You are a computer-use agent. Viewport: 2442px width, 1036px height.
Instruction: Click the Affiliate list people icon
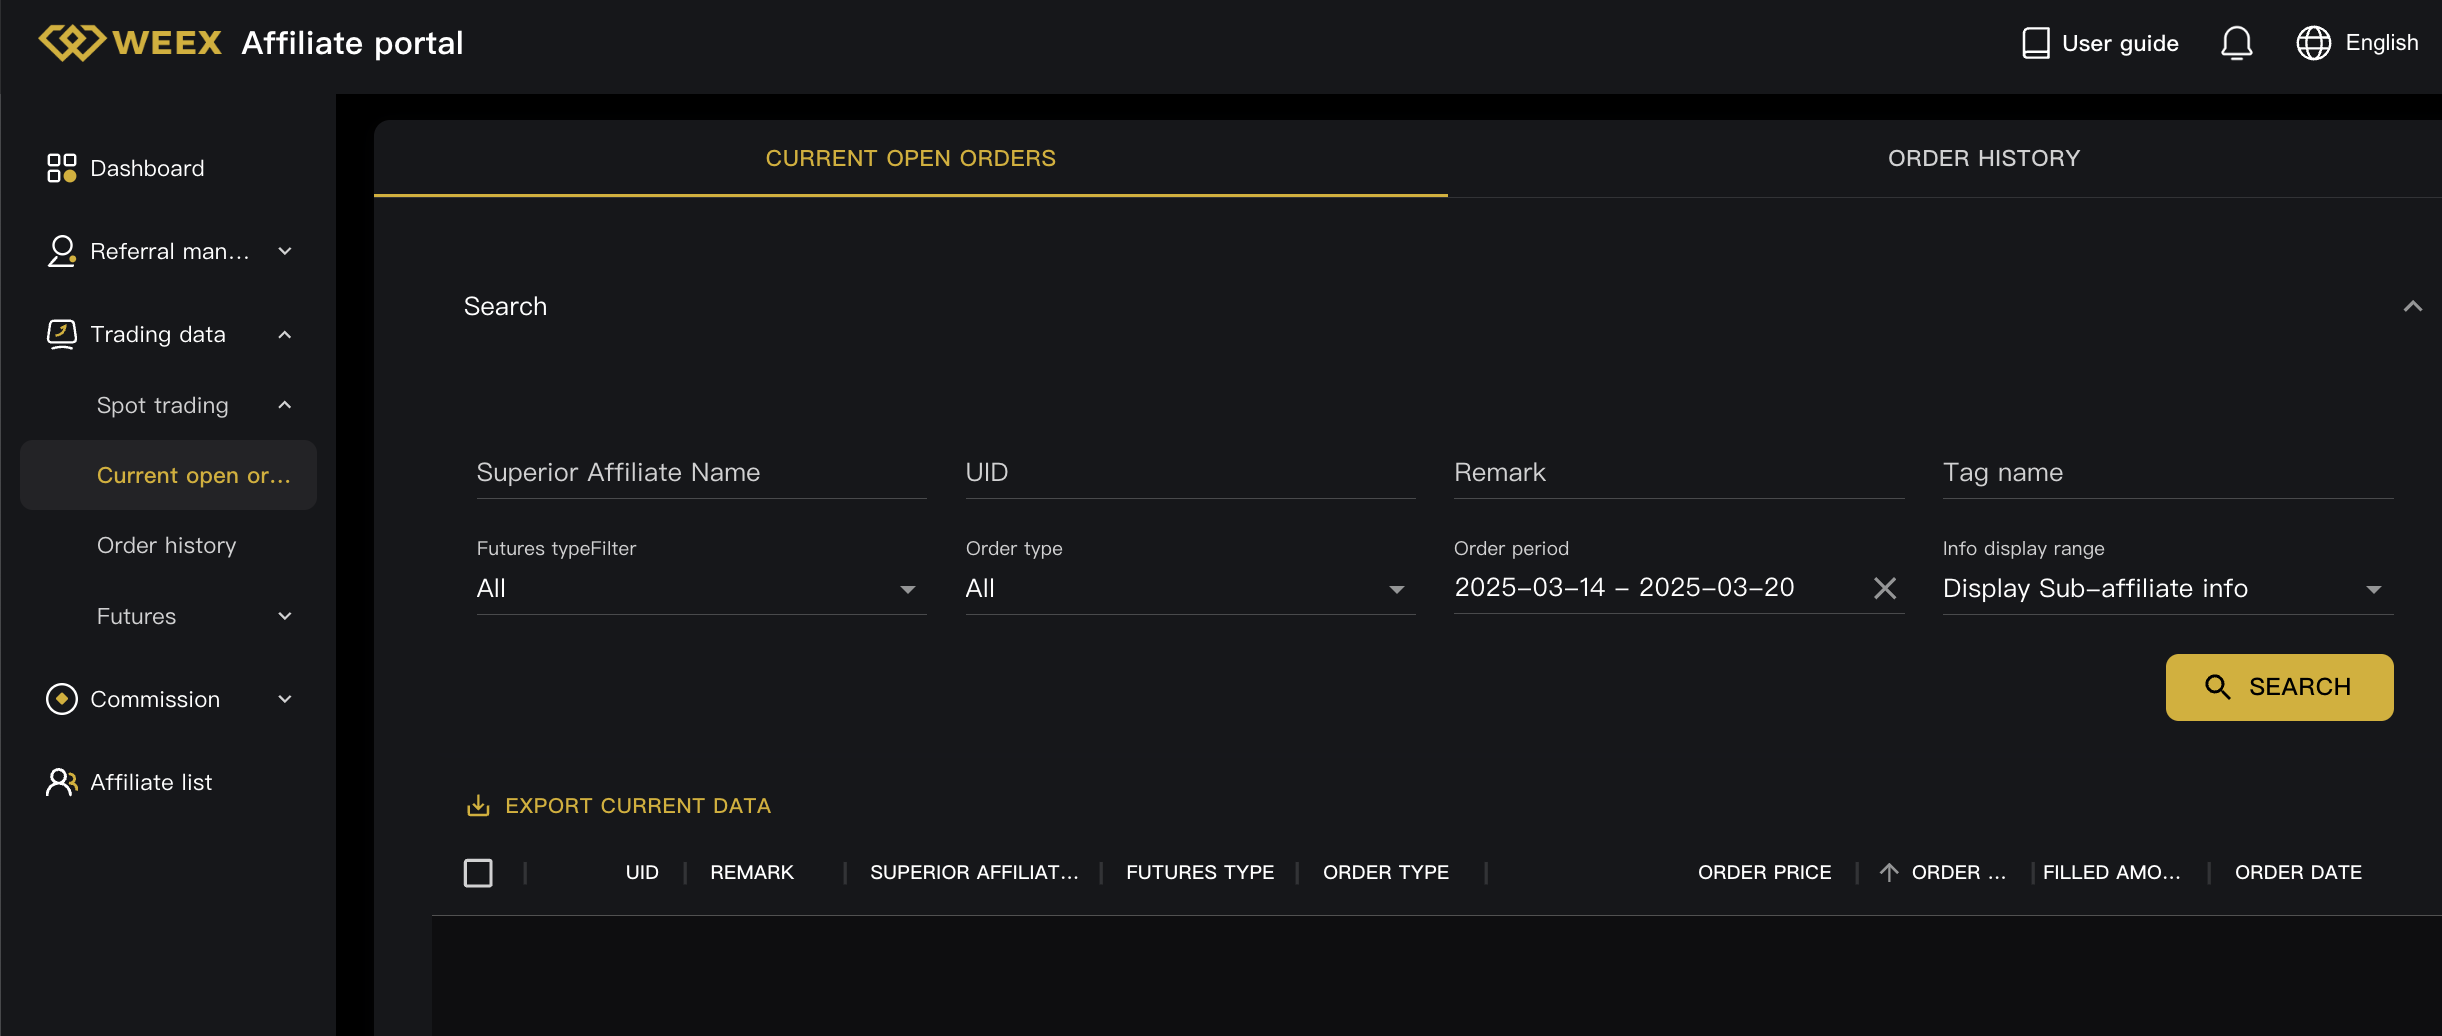(x=61, y=782)
